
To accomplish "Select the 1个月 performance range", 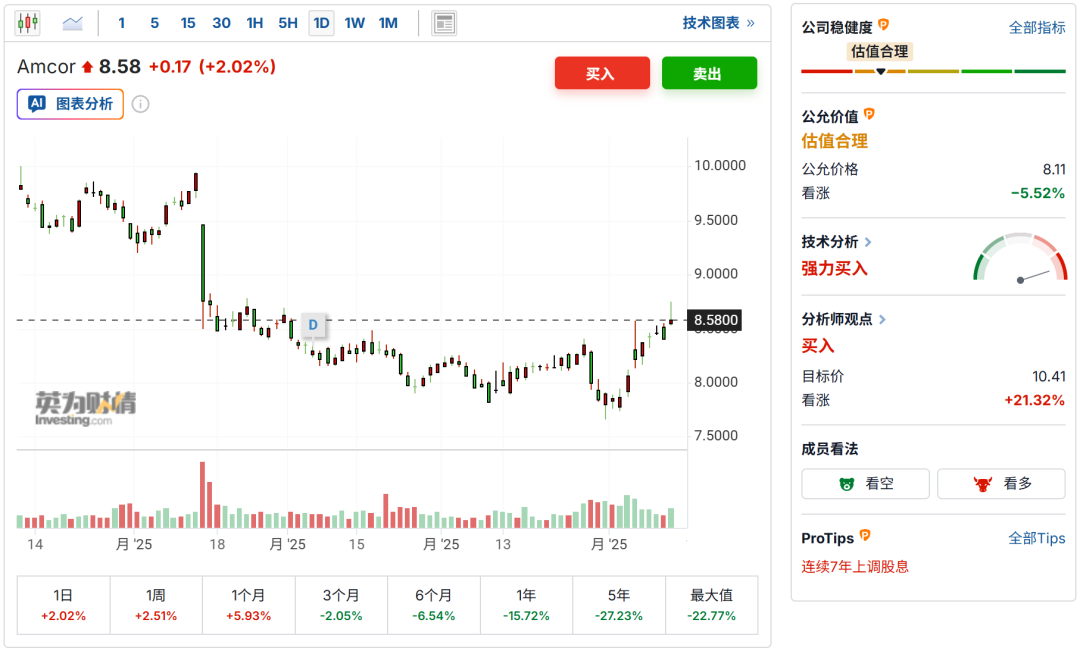I will click(249, 605).
